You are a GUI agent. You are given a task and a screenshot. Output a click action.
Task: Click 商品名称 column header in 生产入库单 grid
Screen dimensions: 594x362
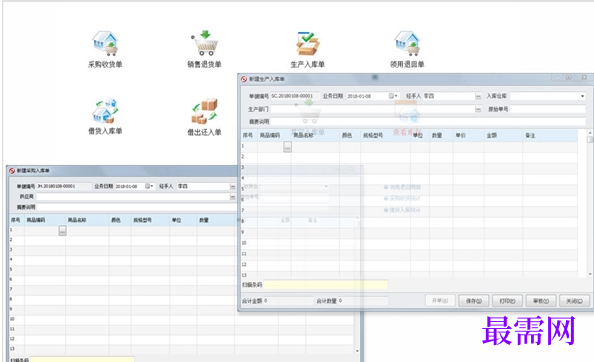click(315, 135)
